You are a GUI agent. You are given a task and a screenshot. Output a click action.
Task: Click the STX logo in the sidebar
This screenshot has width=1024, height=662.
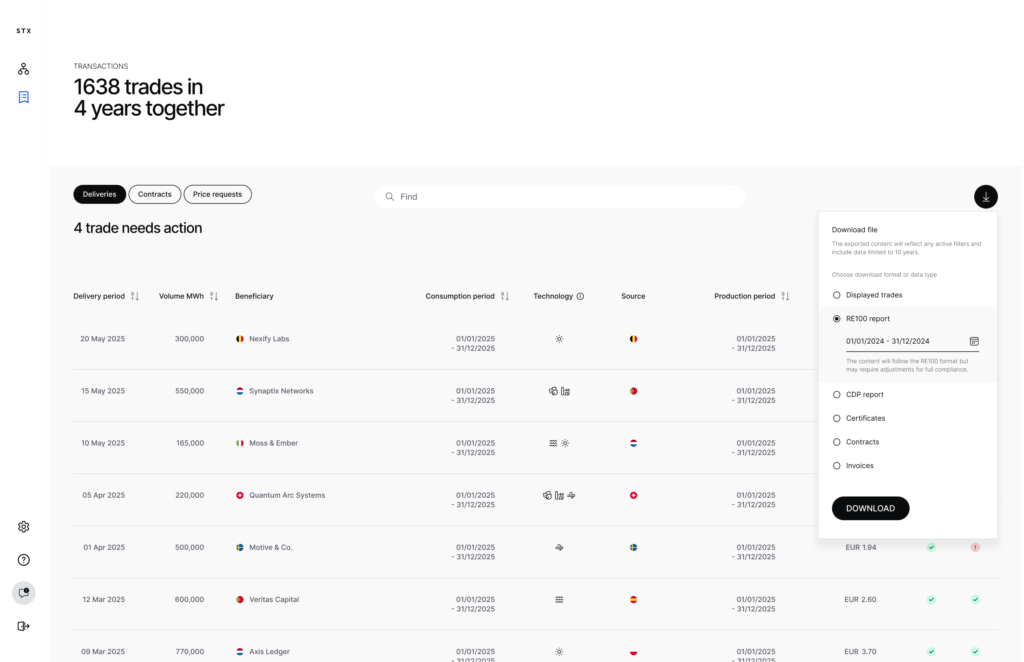coord(23,31)
